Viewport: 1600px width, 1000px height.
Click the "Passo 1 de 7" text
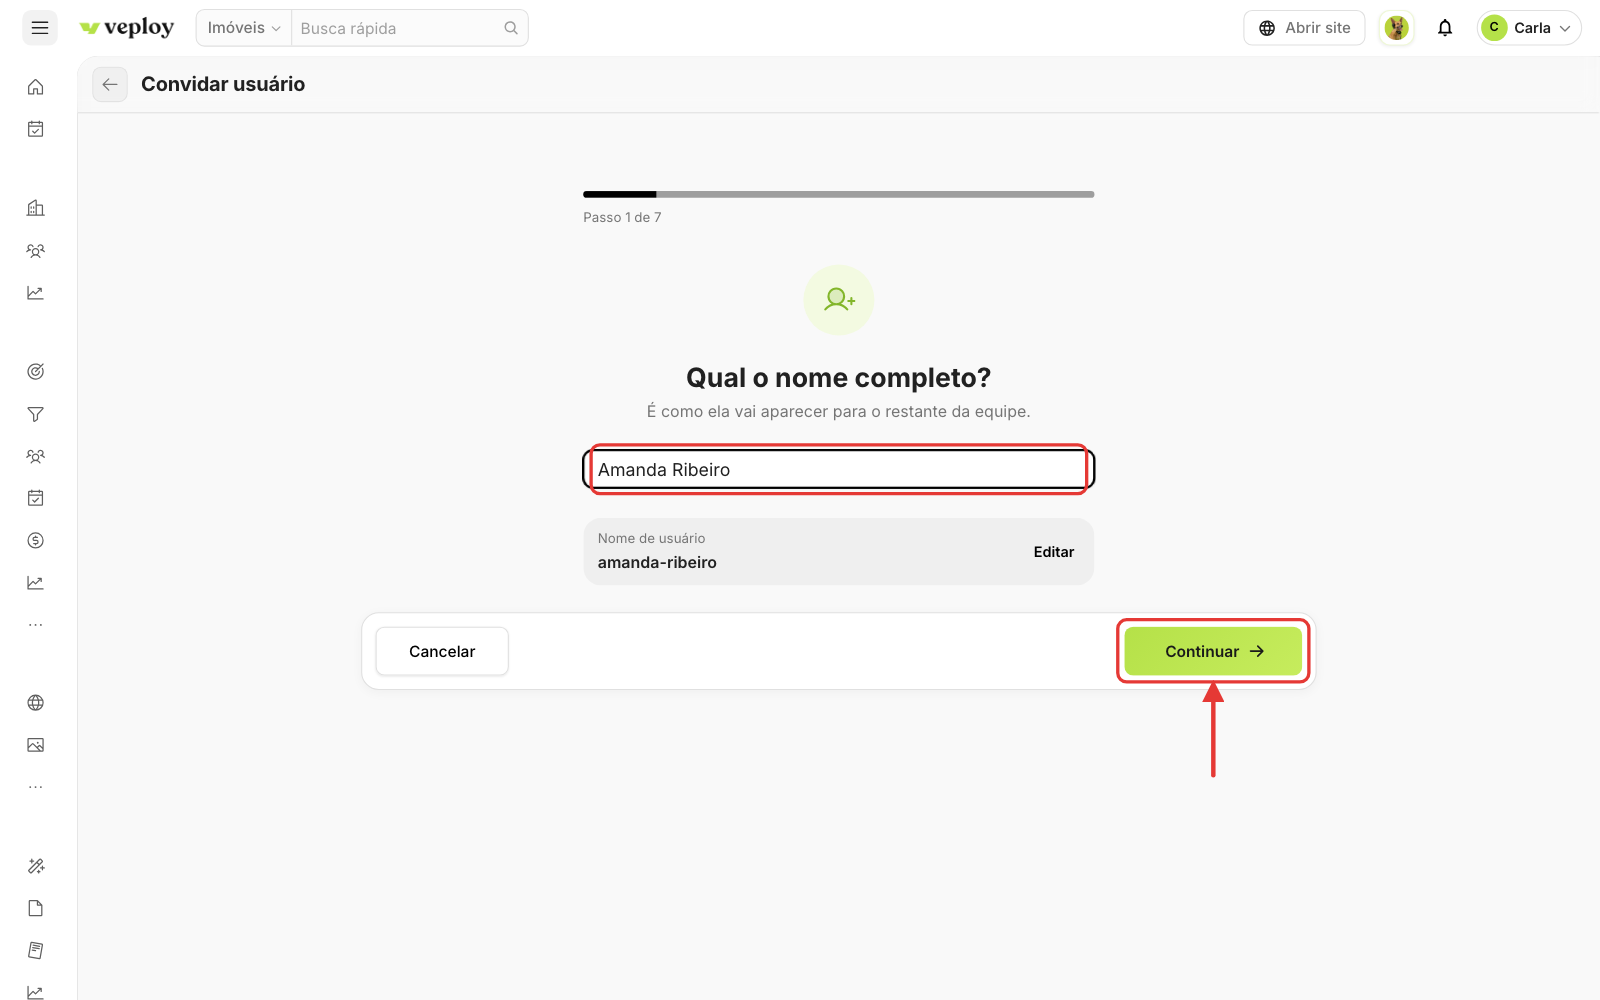tap(622, 217)
